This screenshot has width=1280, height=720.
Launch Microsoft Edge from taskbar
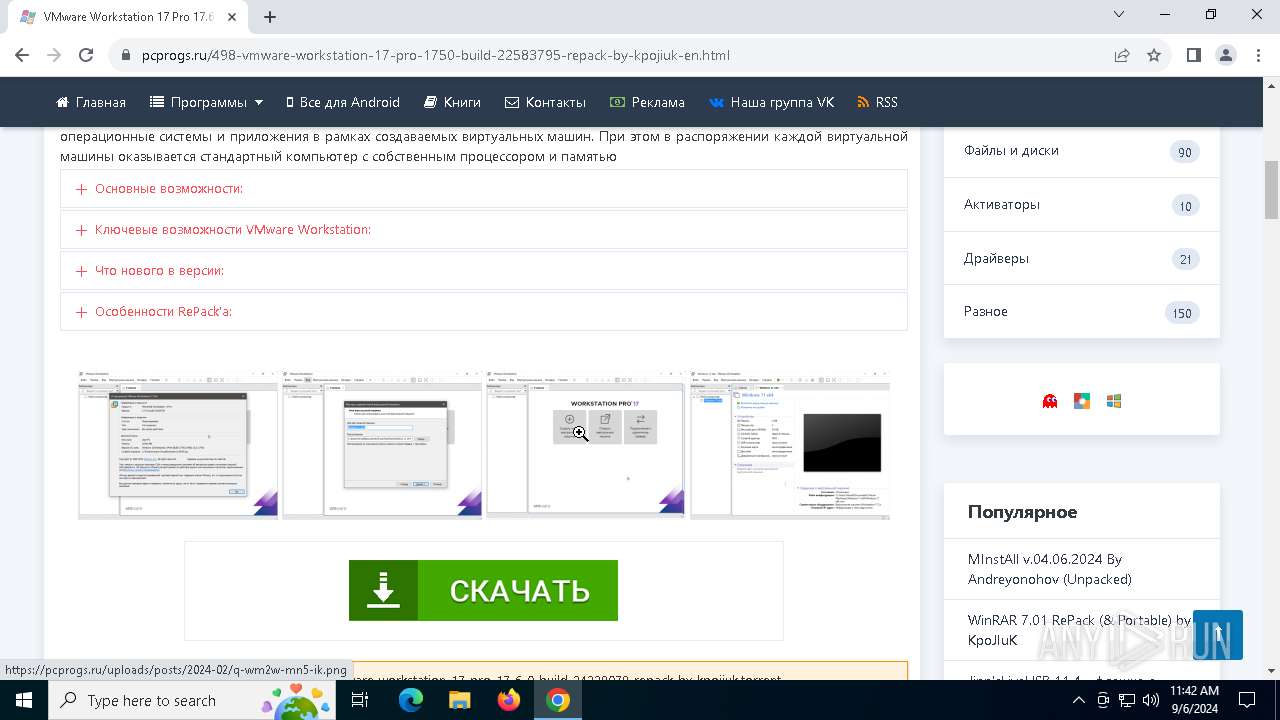coord(411,700)
